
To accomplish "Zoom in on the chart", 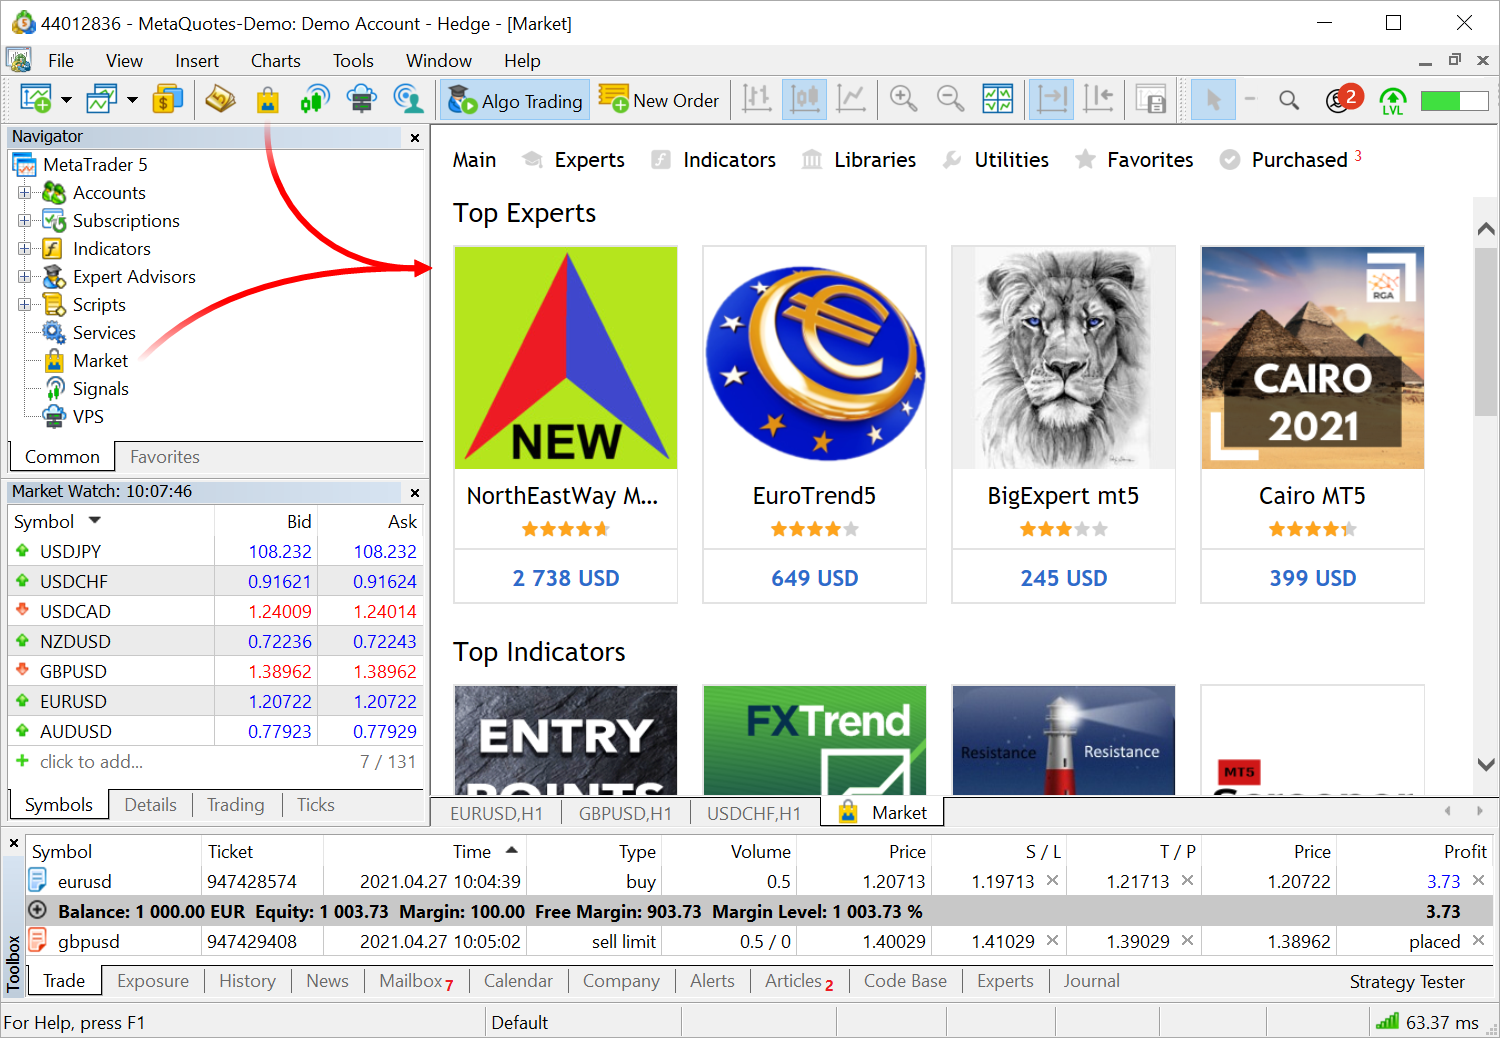I will point(903,100).
